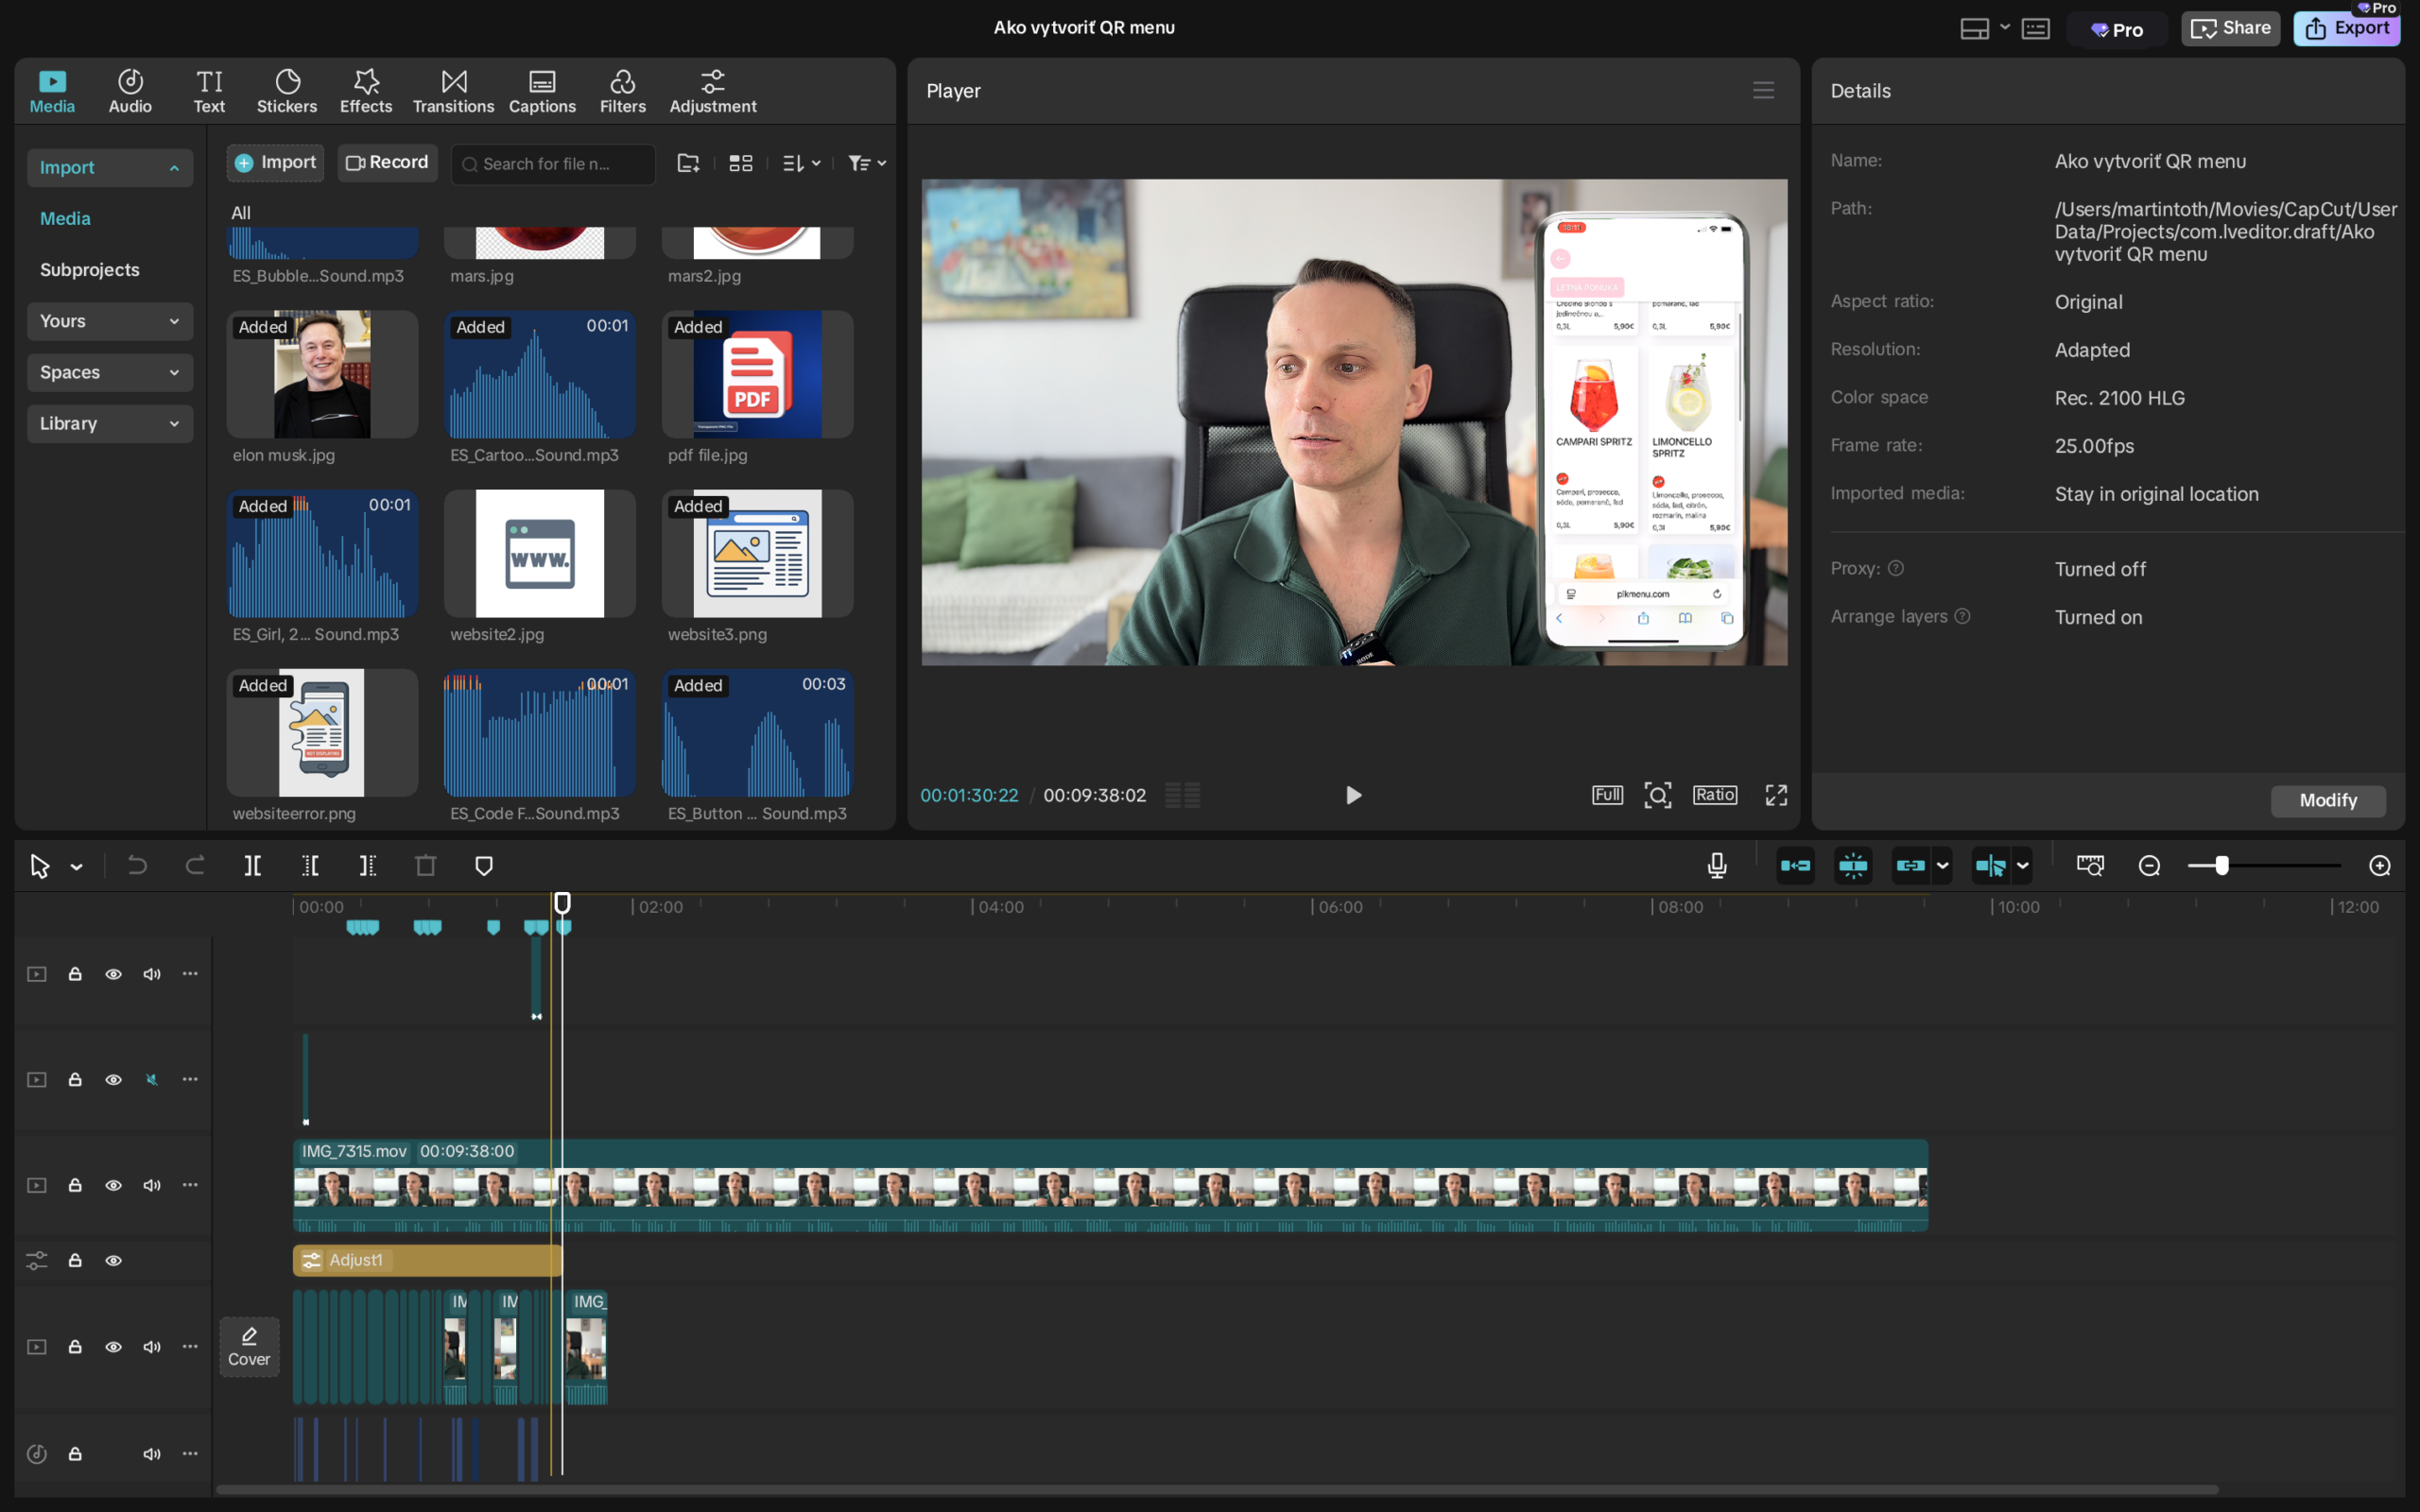Enter fullscreen player mode
This screenshot has width=2420, height=1512.
(x=1776, y=795)
